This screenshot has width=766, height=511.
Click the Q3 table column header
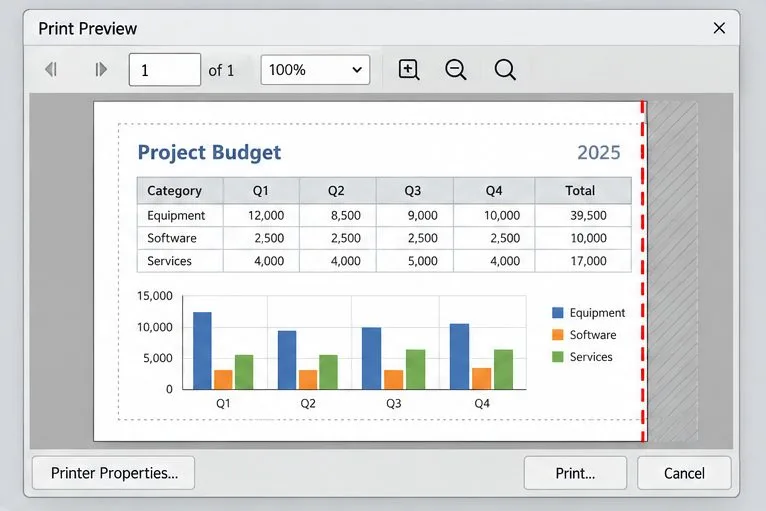point(413,191)
